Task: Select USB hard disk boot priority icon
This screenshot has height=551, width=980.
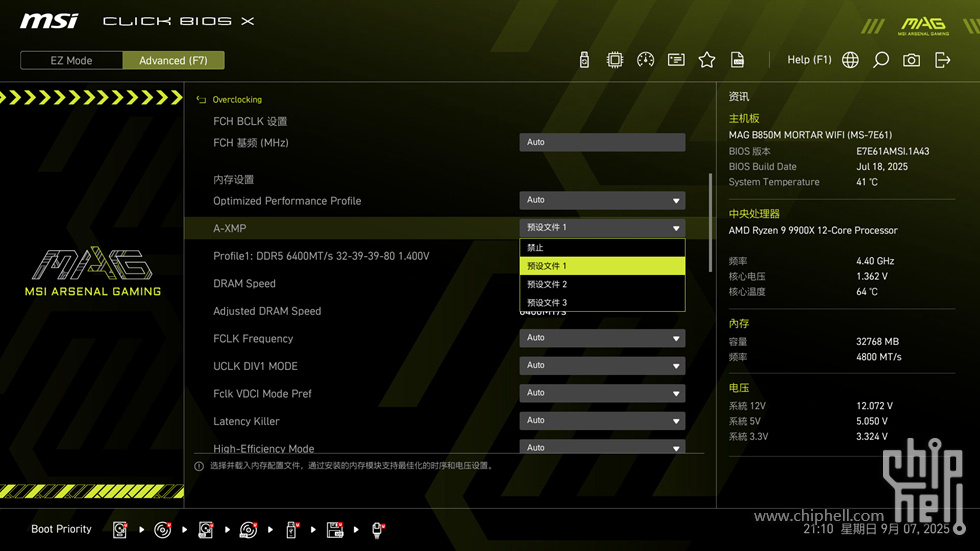Action: [206, 530]
